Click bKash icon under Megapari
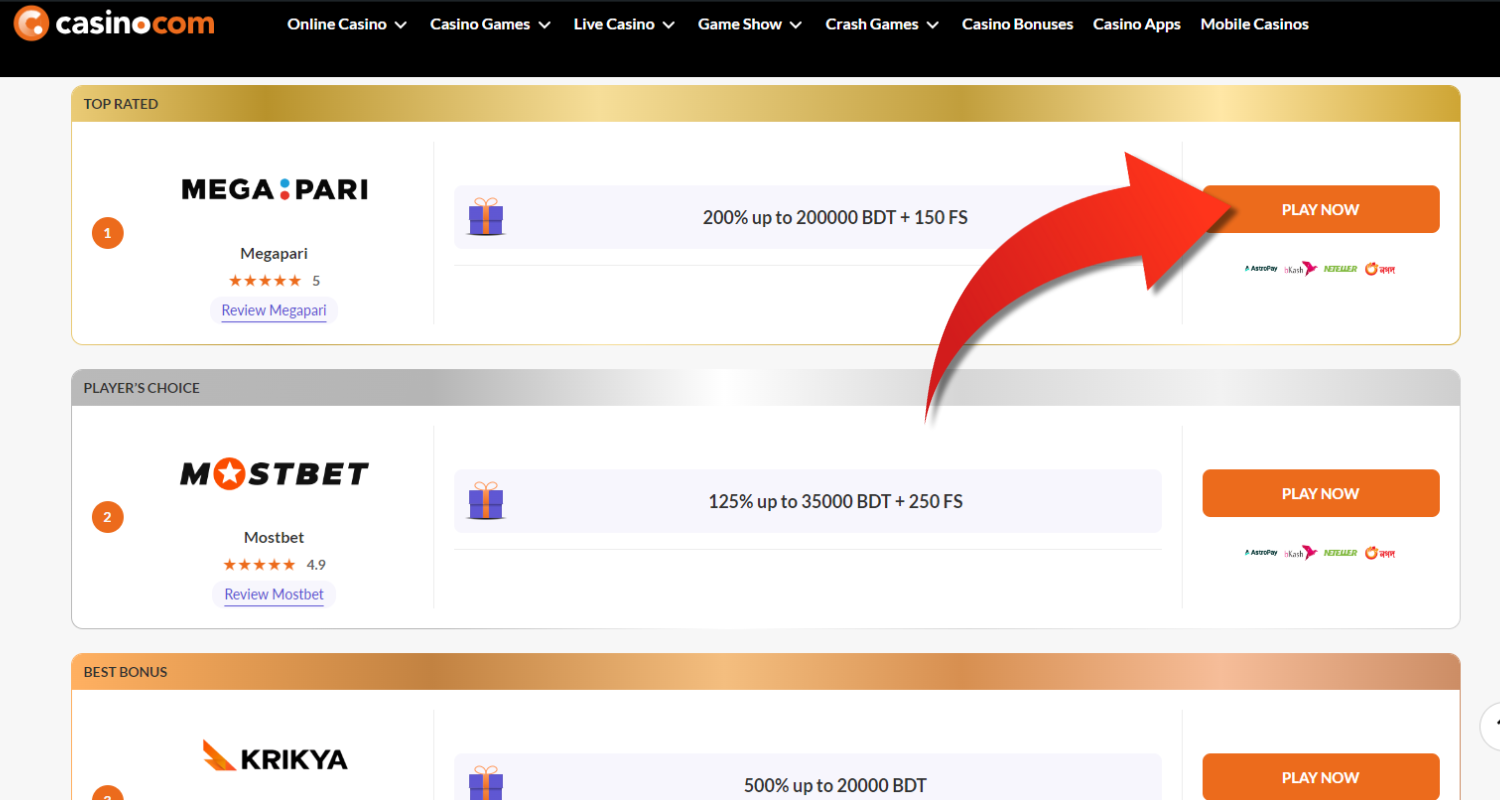Viewport: 1500px width, 800px height. tap(1301, 269)
